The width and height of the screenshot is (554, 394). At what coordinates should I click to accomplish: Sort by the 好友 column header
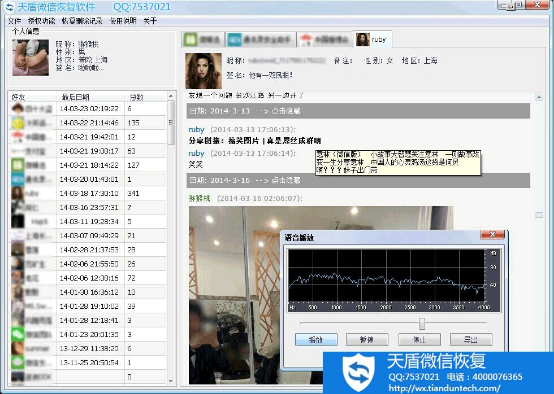point(32,97)
